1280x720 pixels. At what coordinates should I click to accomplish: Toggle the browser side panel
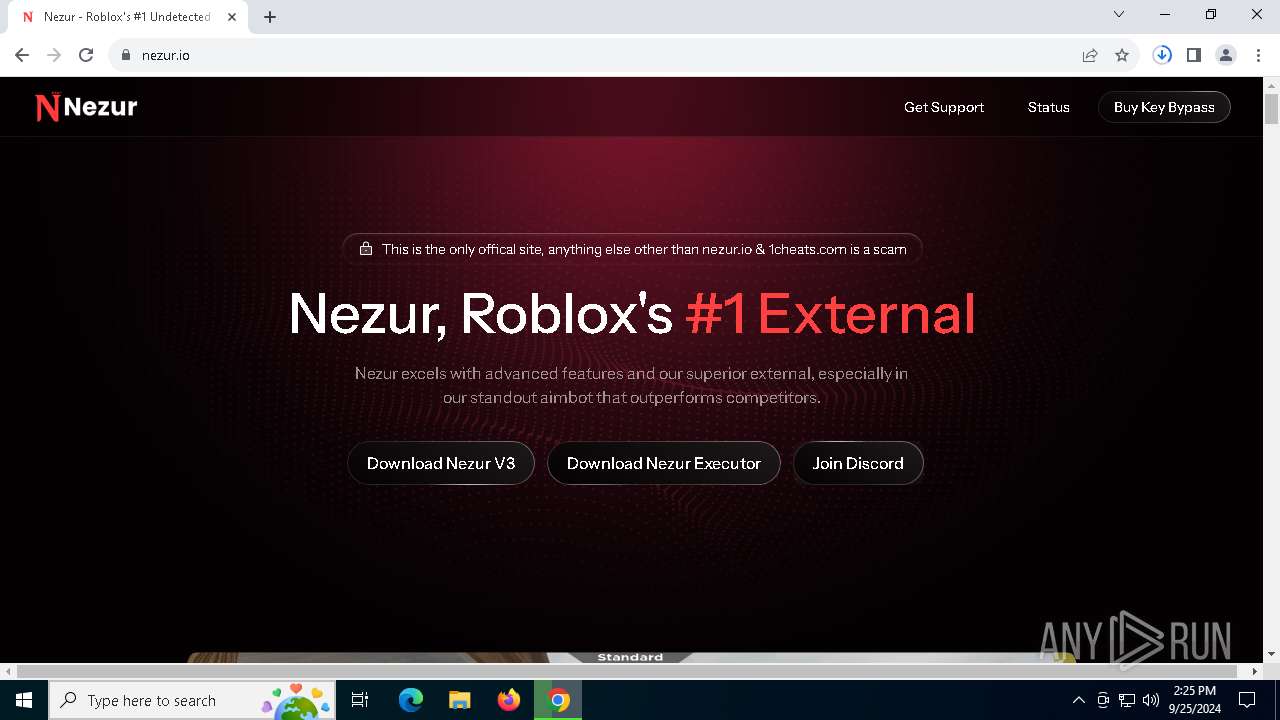[x=1194, y=55]
